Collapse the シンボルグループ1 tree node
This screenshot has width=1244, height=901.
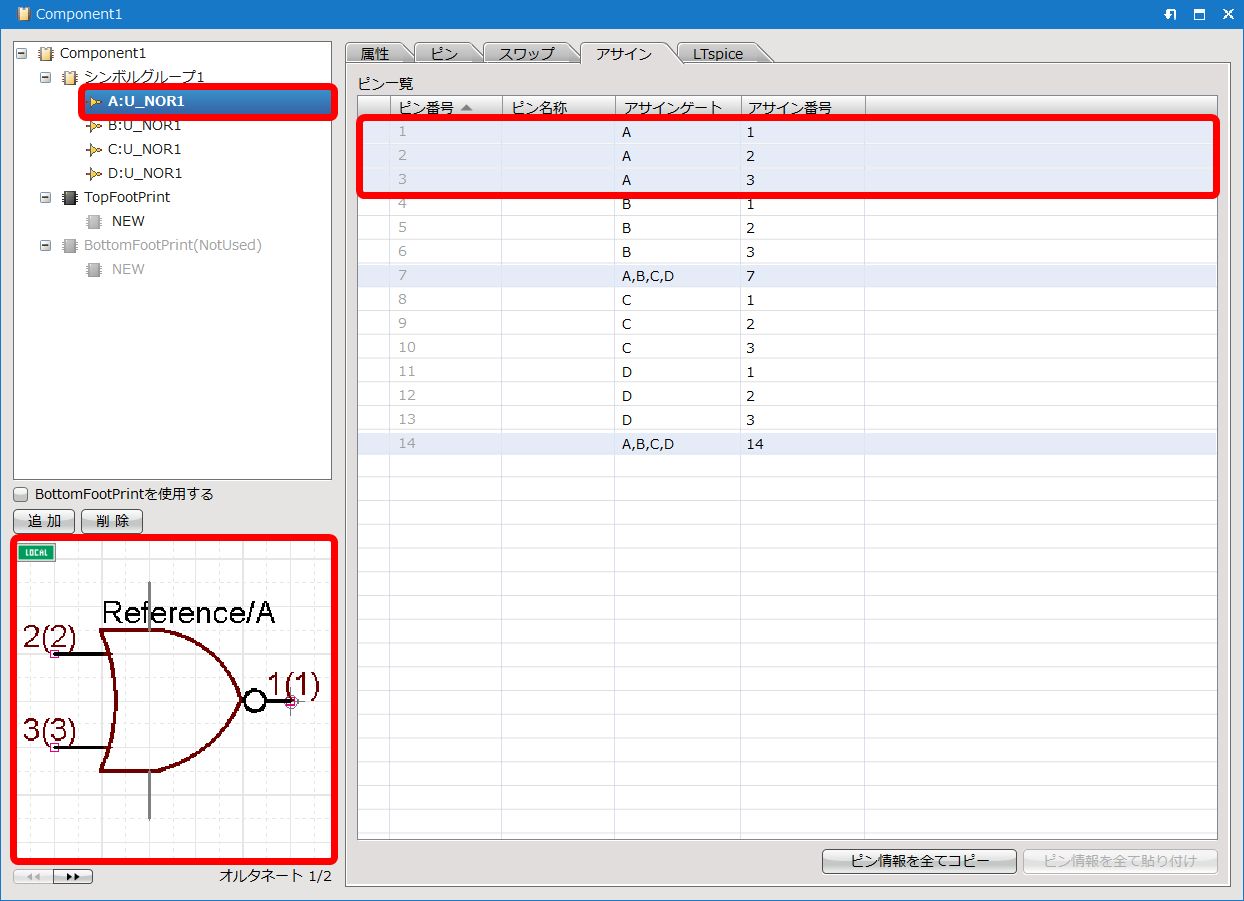pyautogui.click(x=46, y=77)
